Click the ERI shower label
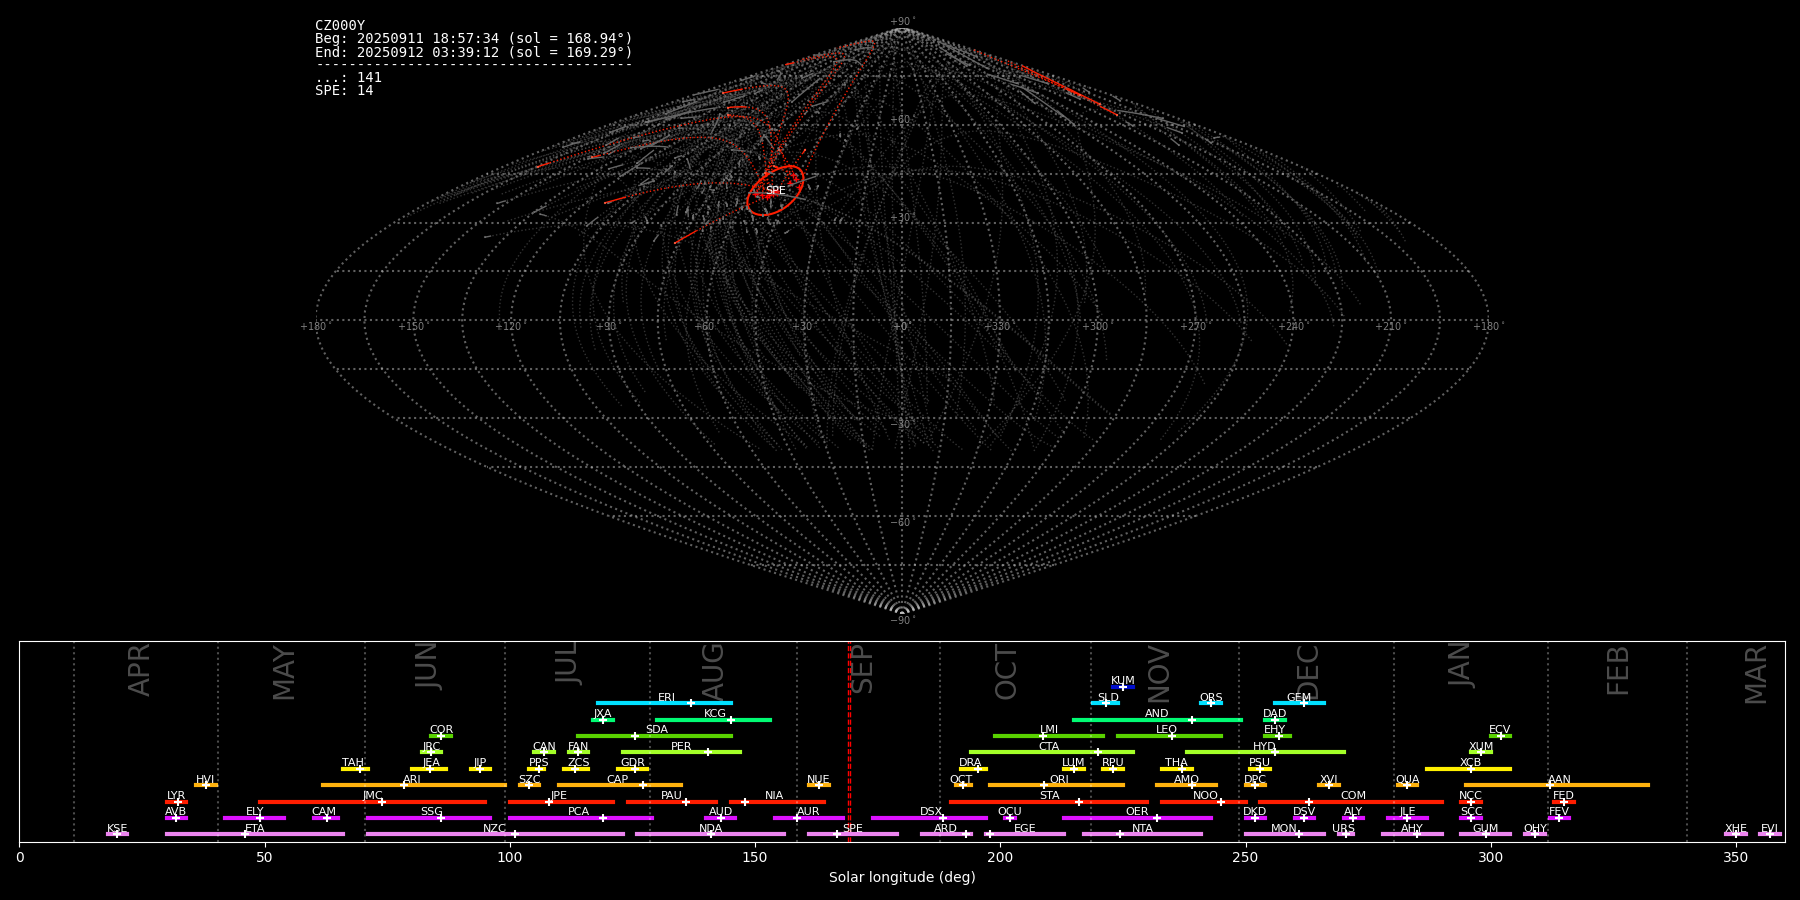Viewport: 1800px width, 900px height. [x=666, y=697]
